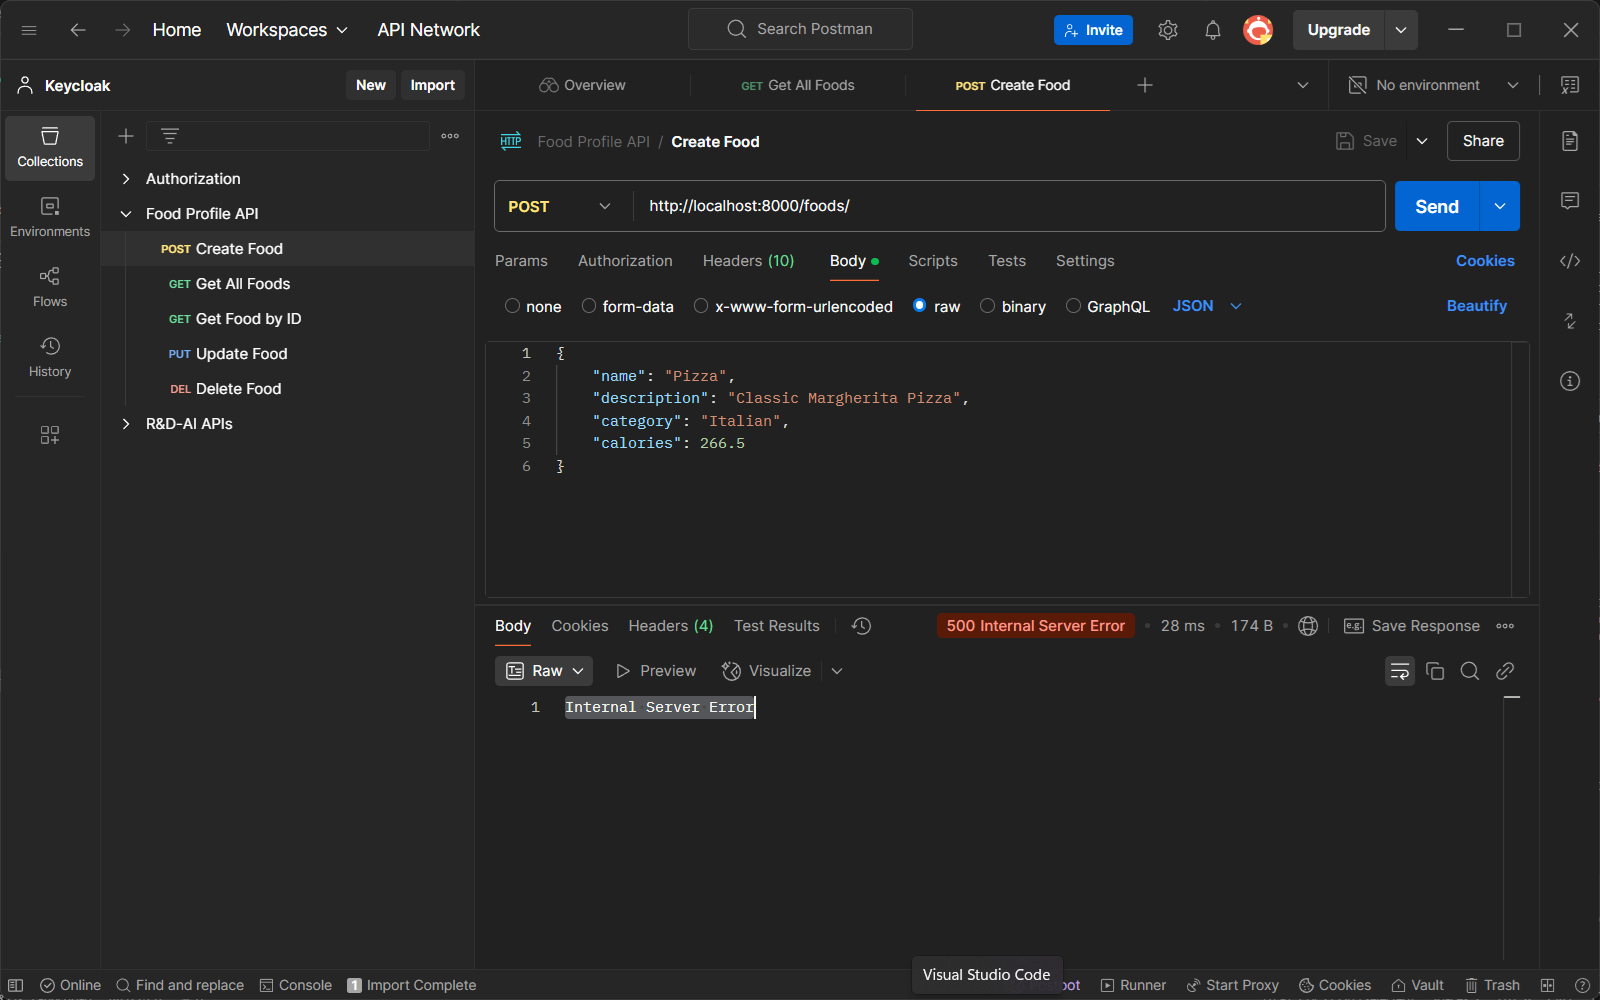Click the request URL input field

(x=1008, y=206)
